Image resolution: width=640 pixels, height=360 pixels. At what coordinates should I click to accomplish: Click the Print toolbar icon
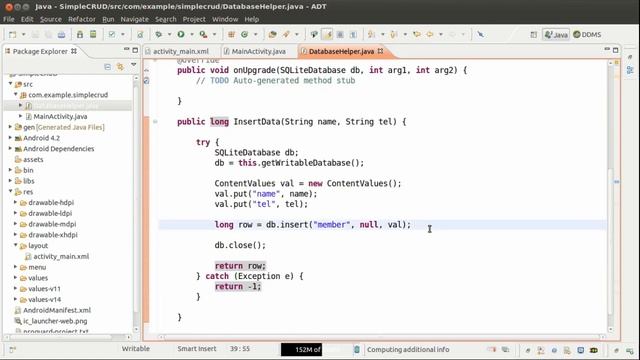61,35
